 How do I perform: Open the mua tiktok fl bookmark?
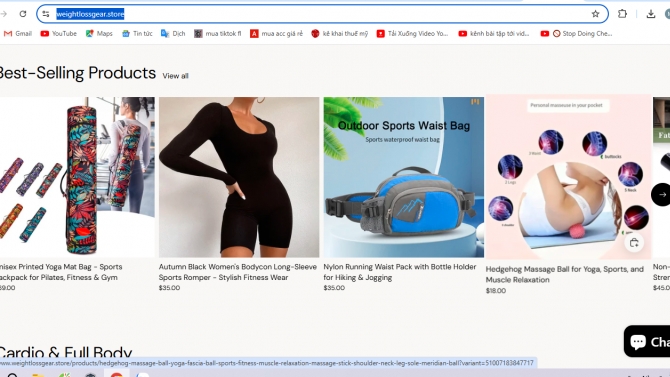point(217,33)
